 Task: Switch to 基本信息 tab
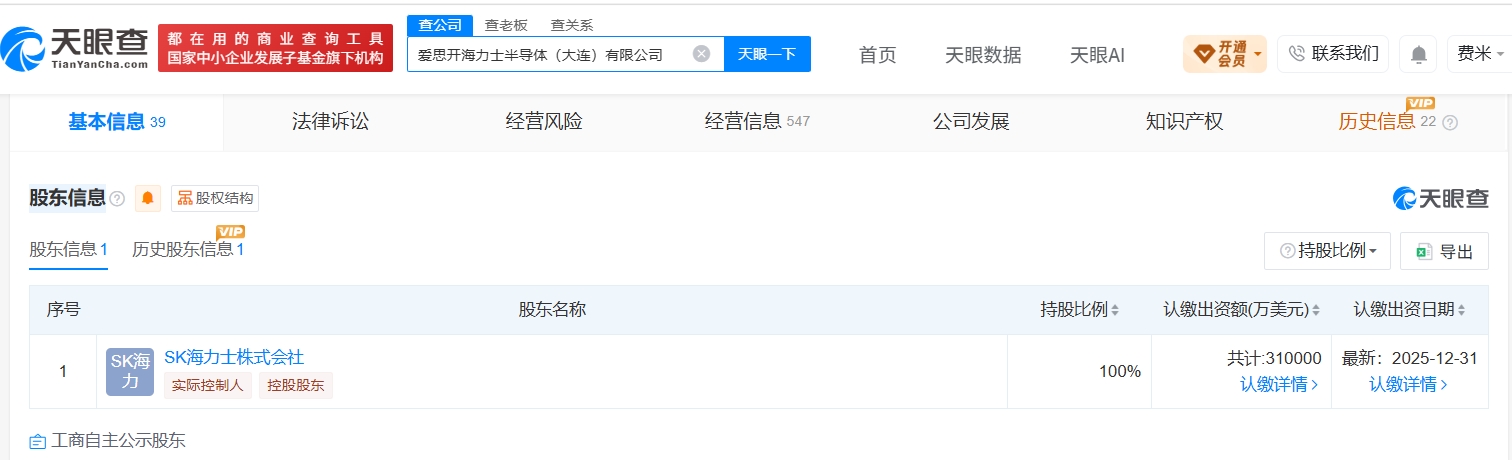click(117, 122)
